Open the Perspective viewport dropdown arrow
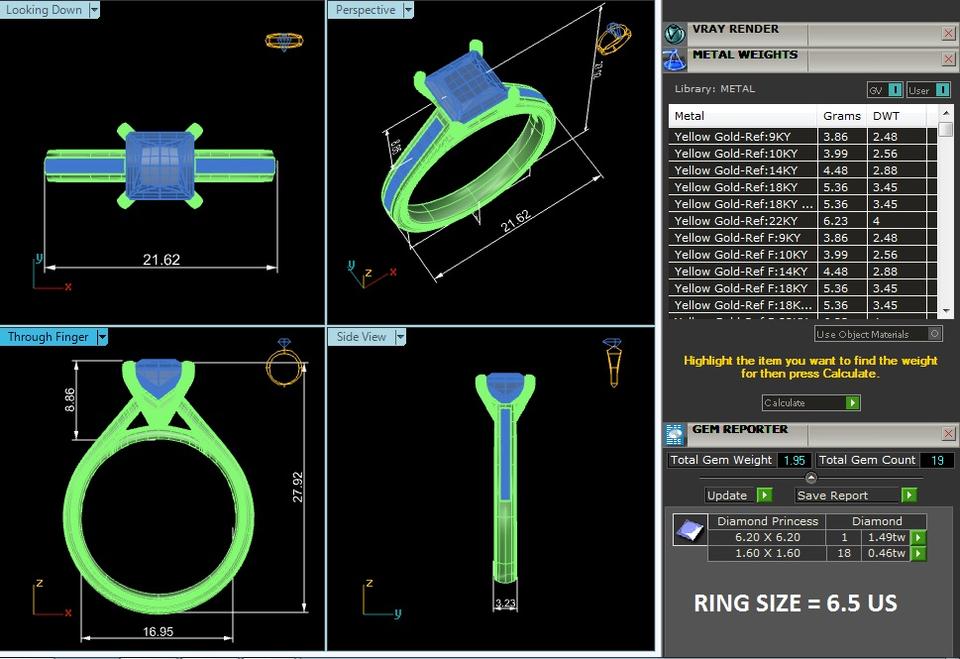This screenshot has height=659, width=960. [408, 10]
